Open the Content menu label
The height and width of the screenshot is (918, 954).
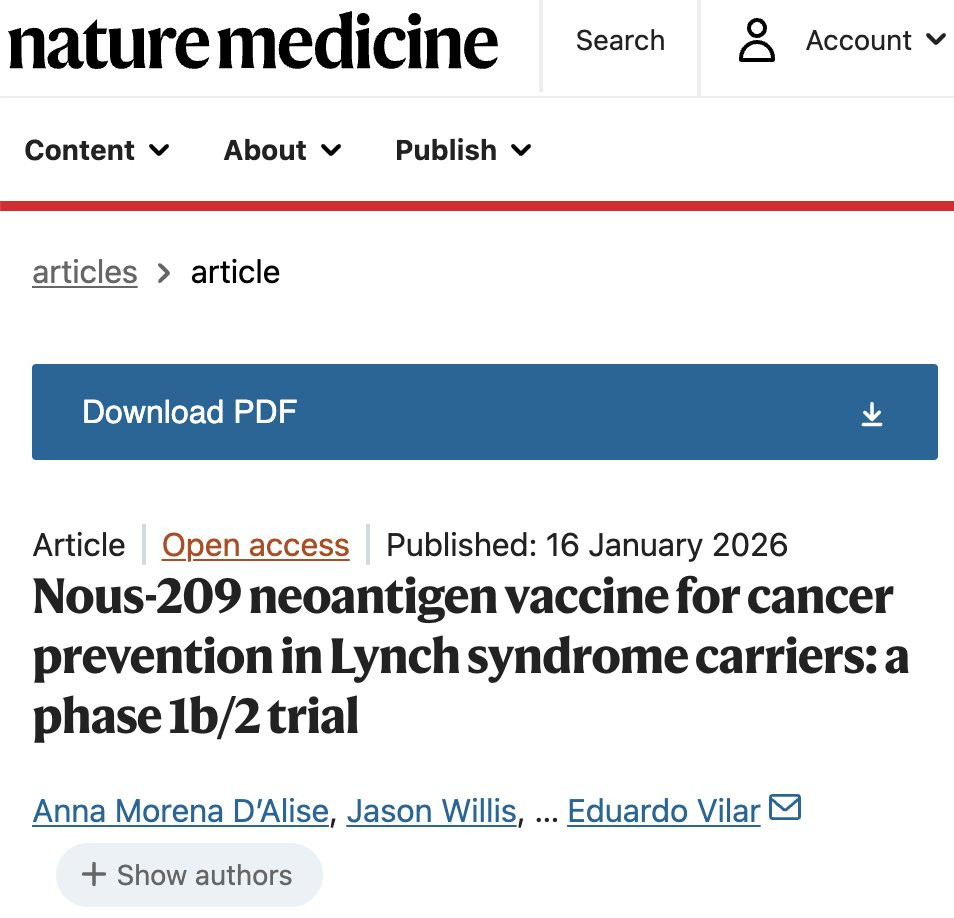[x=79, y=150]
